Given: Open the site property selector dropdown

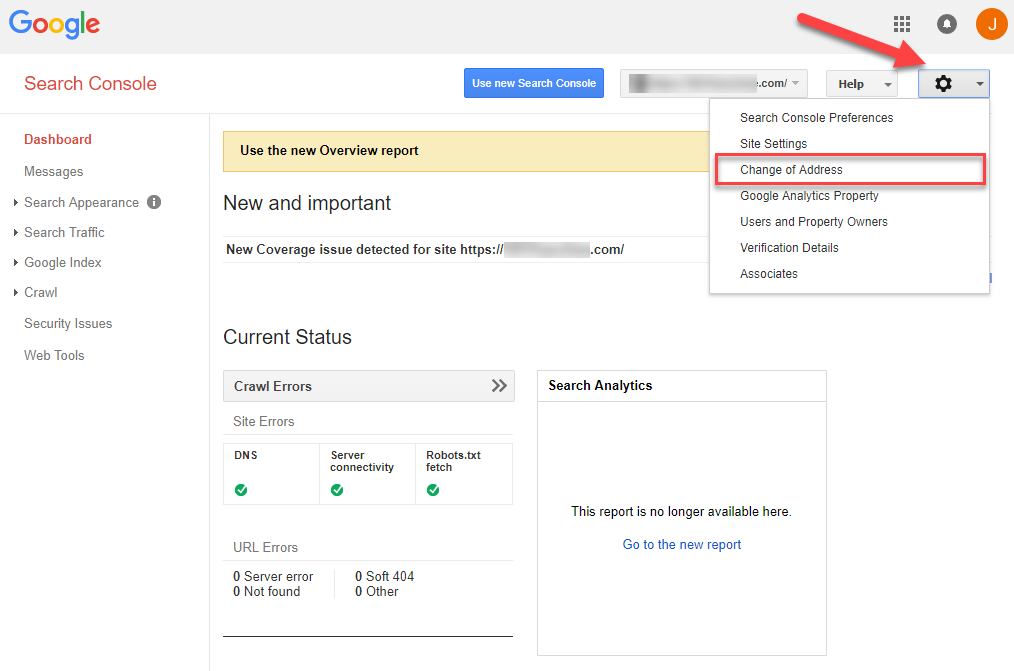Looking at the screenshot, I should pyautogui.click(x=714, y=83).
